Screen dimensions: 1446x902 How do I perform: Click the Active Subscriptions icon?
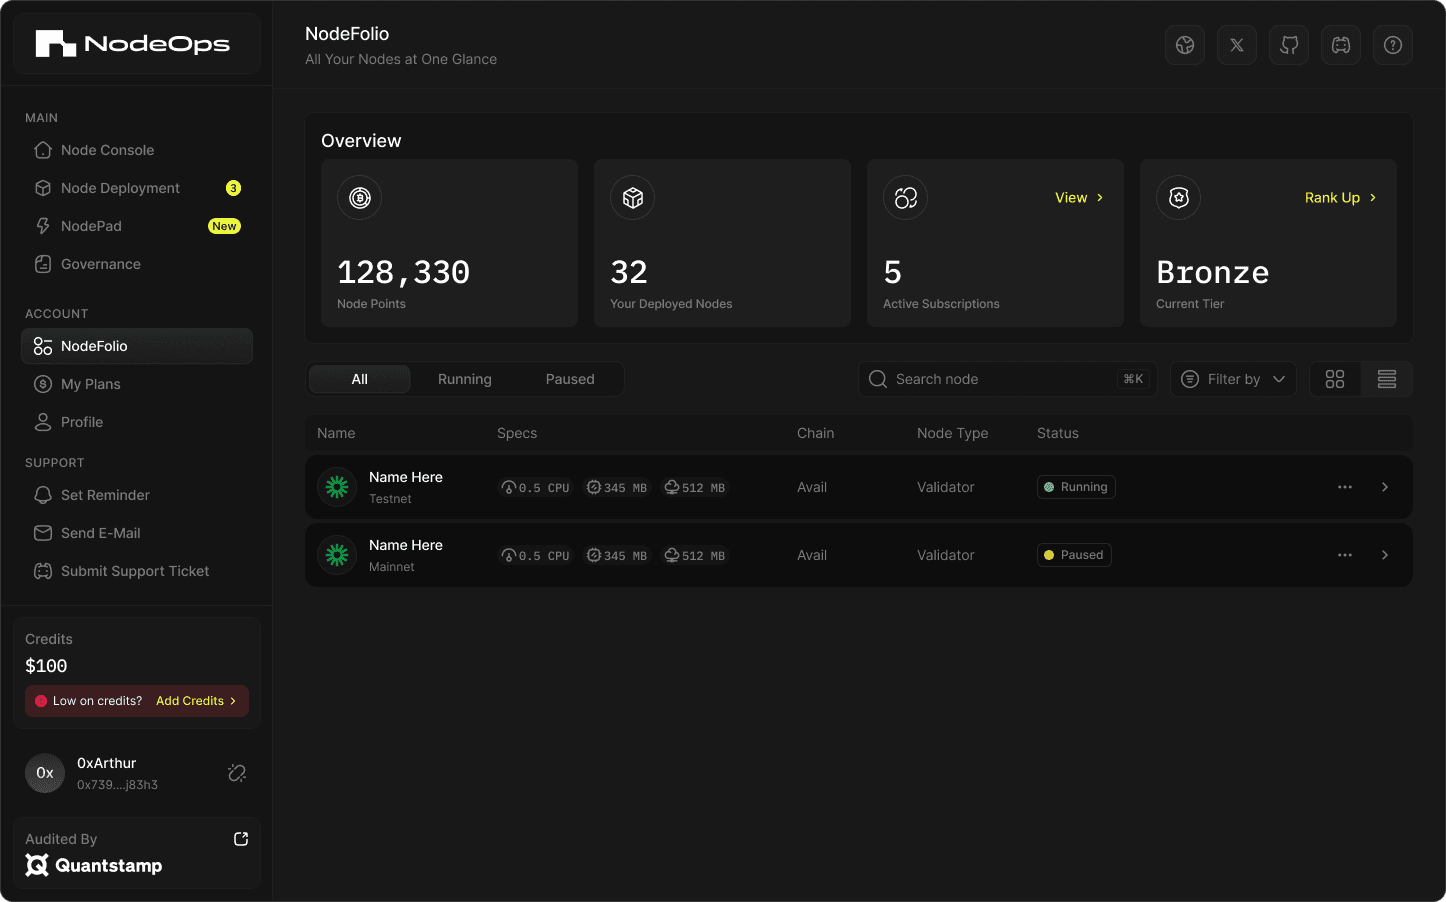tap(906, 198)
